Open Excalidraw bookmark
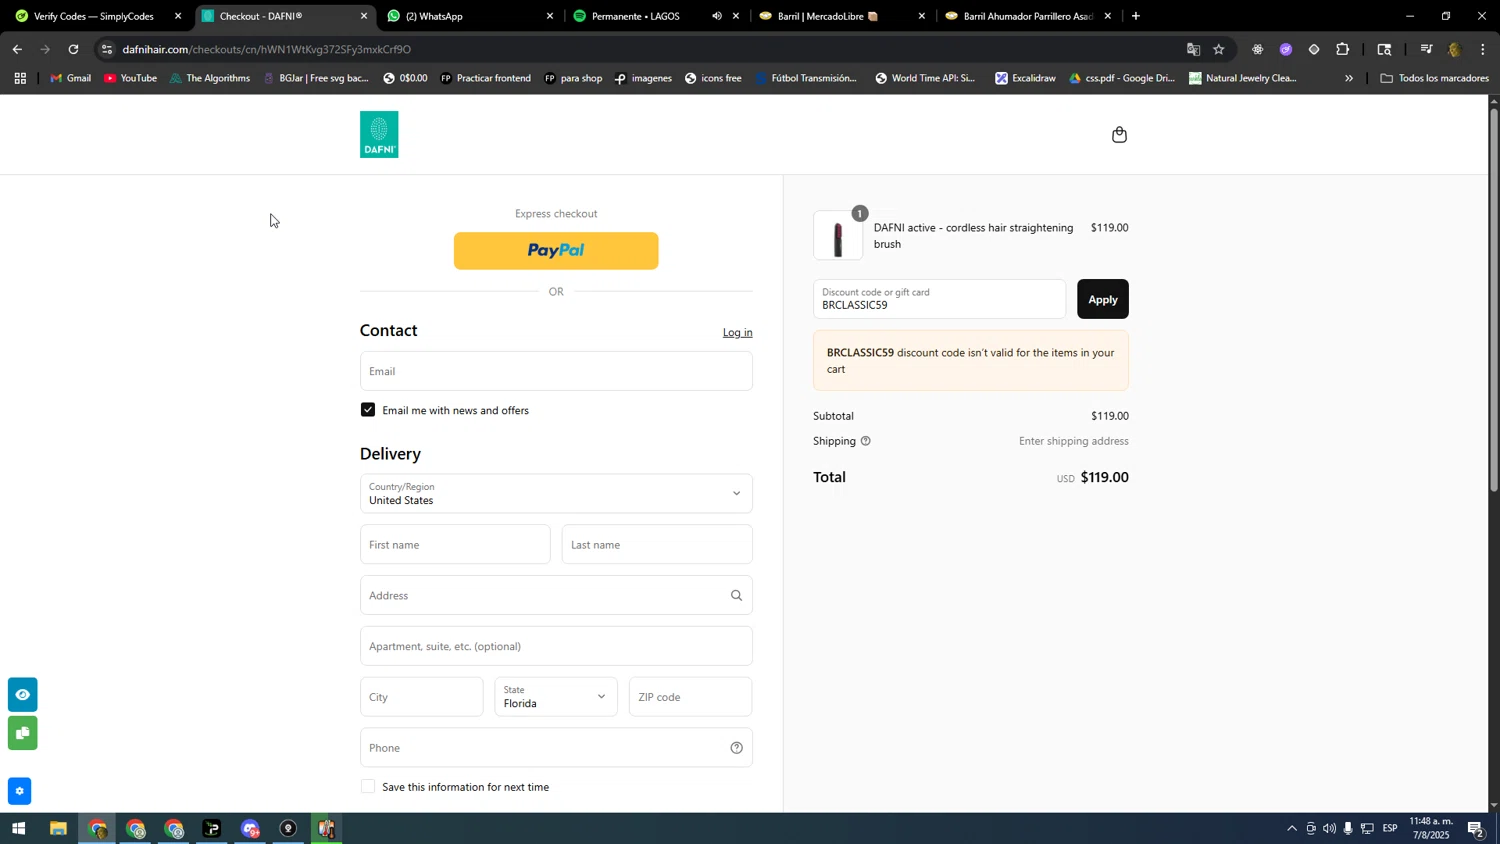The height and width of the screenshot is (844, 1500). click(x=1025, y=78)
